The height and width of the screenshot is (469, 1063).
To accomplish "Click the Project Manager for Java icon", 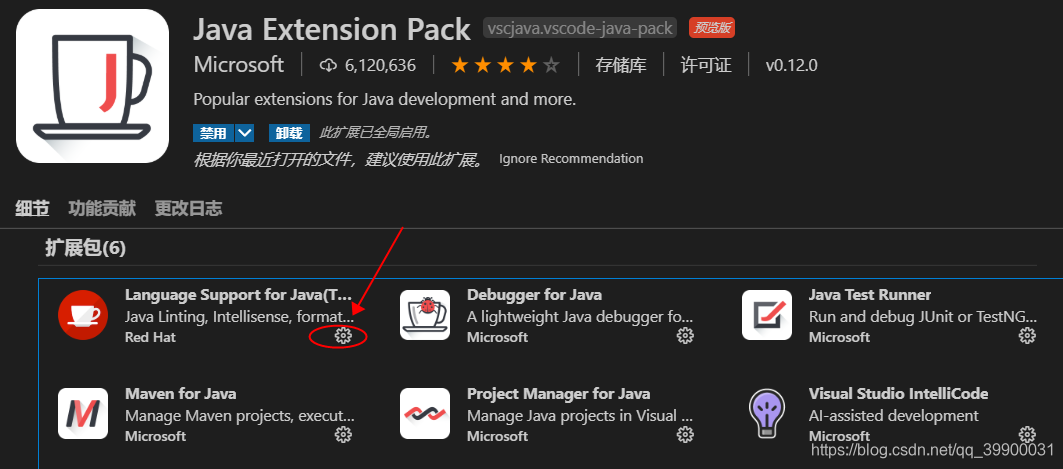I will 424,413.
